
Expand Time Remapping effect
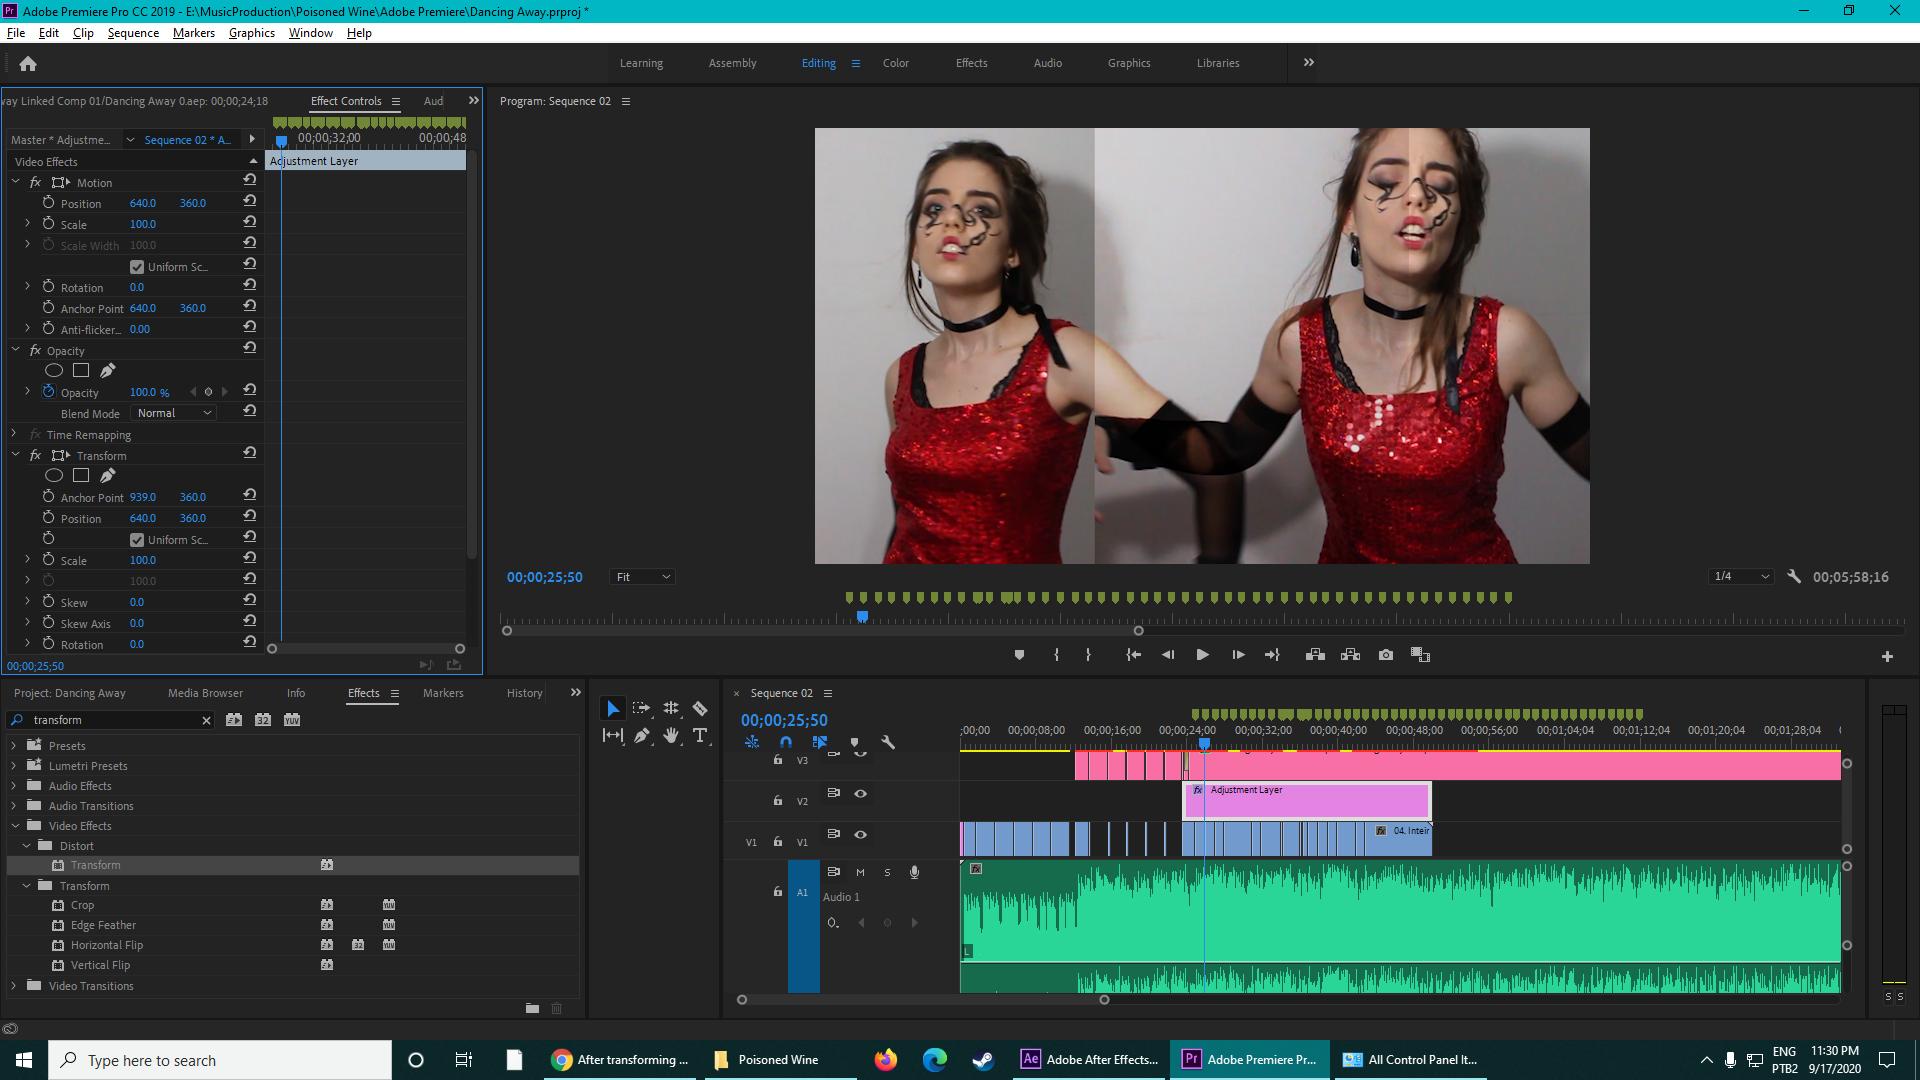pos(14,434)
